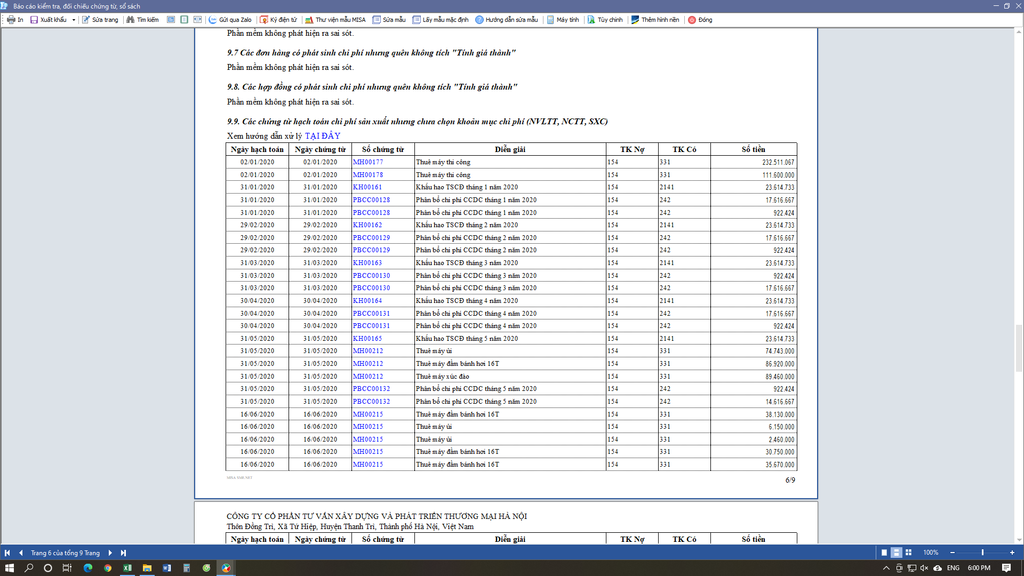Open the notification center icon
1024x576 pixels.
tap(1006, 568)
